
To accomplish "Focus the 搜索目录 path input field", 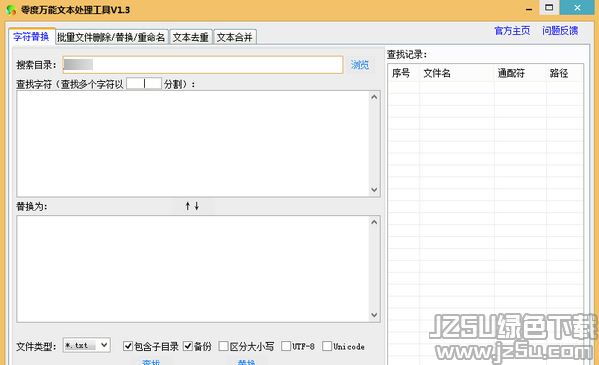I will click(203, 65).
